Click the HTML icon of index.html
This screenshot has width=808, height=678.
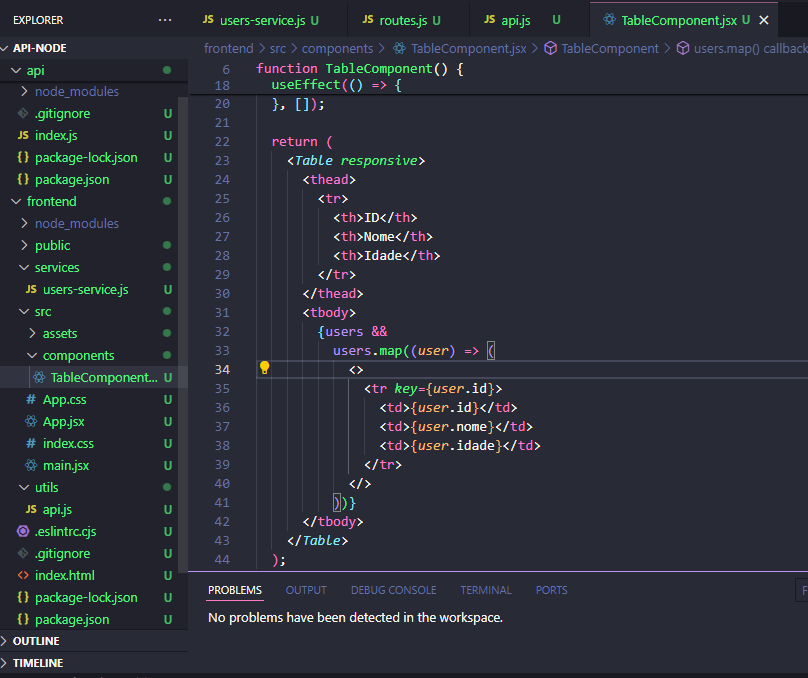[23, 575]
